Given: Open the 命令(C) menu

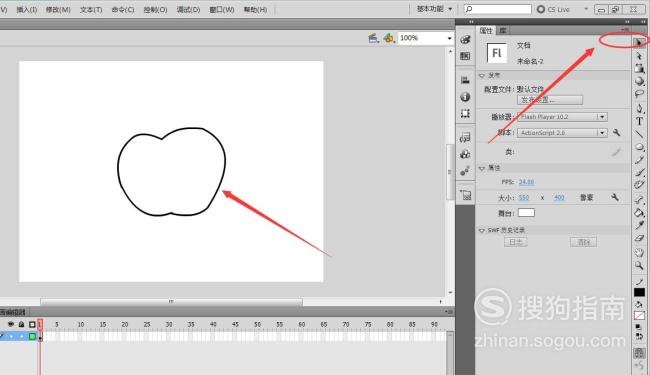Looking at the screenshot, I should coord(123,9).
